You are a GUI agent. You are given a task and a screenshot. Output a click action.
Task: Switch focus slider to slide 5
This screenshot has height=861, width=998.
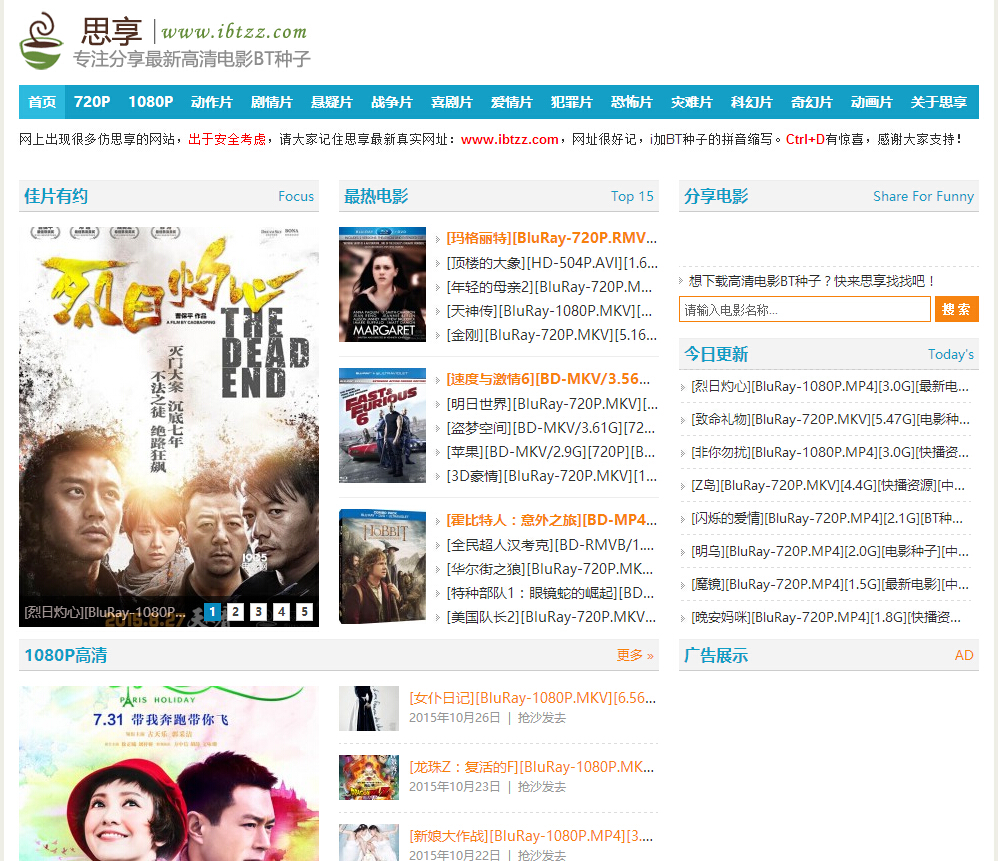point(304,612)
